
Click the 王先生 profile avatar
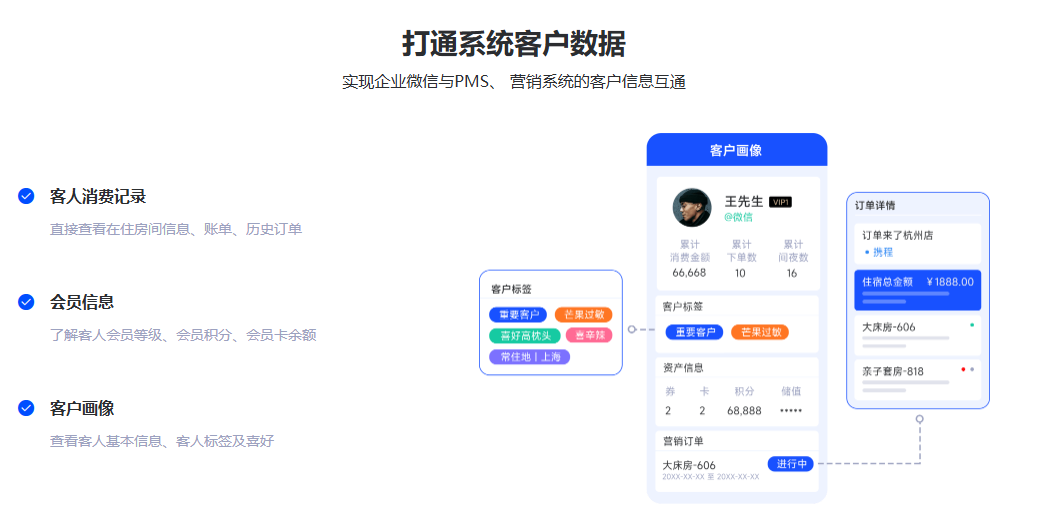coord(692,208)
